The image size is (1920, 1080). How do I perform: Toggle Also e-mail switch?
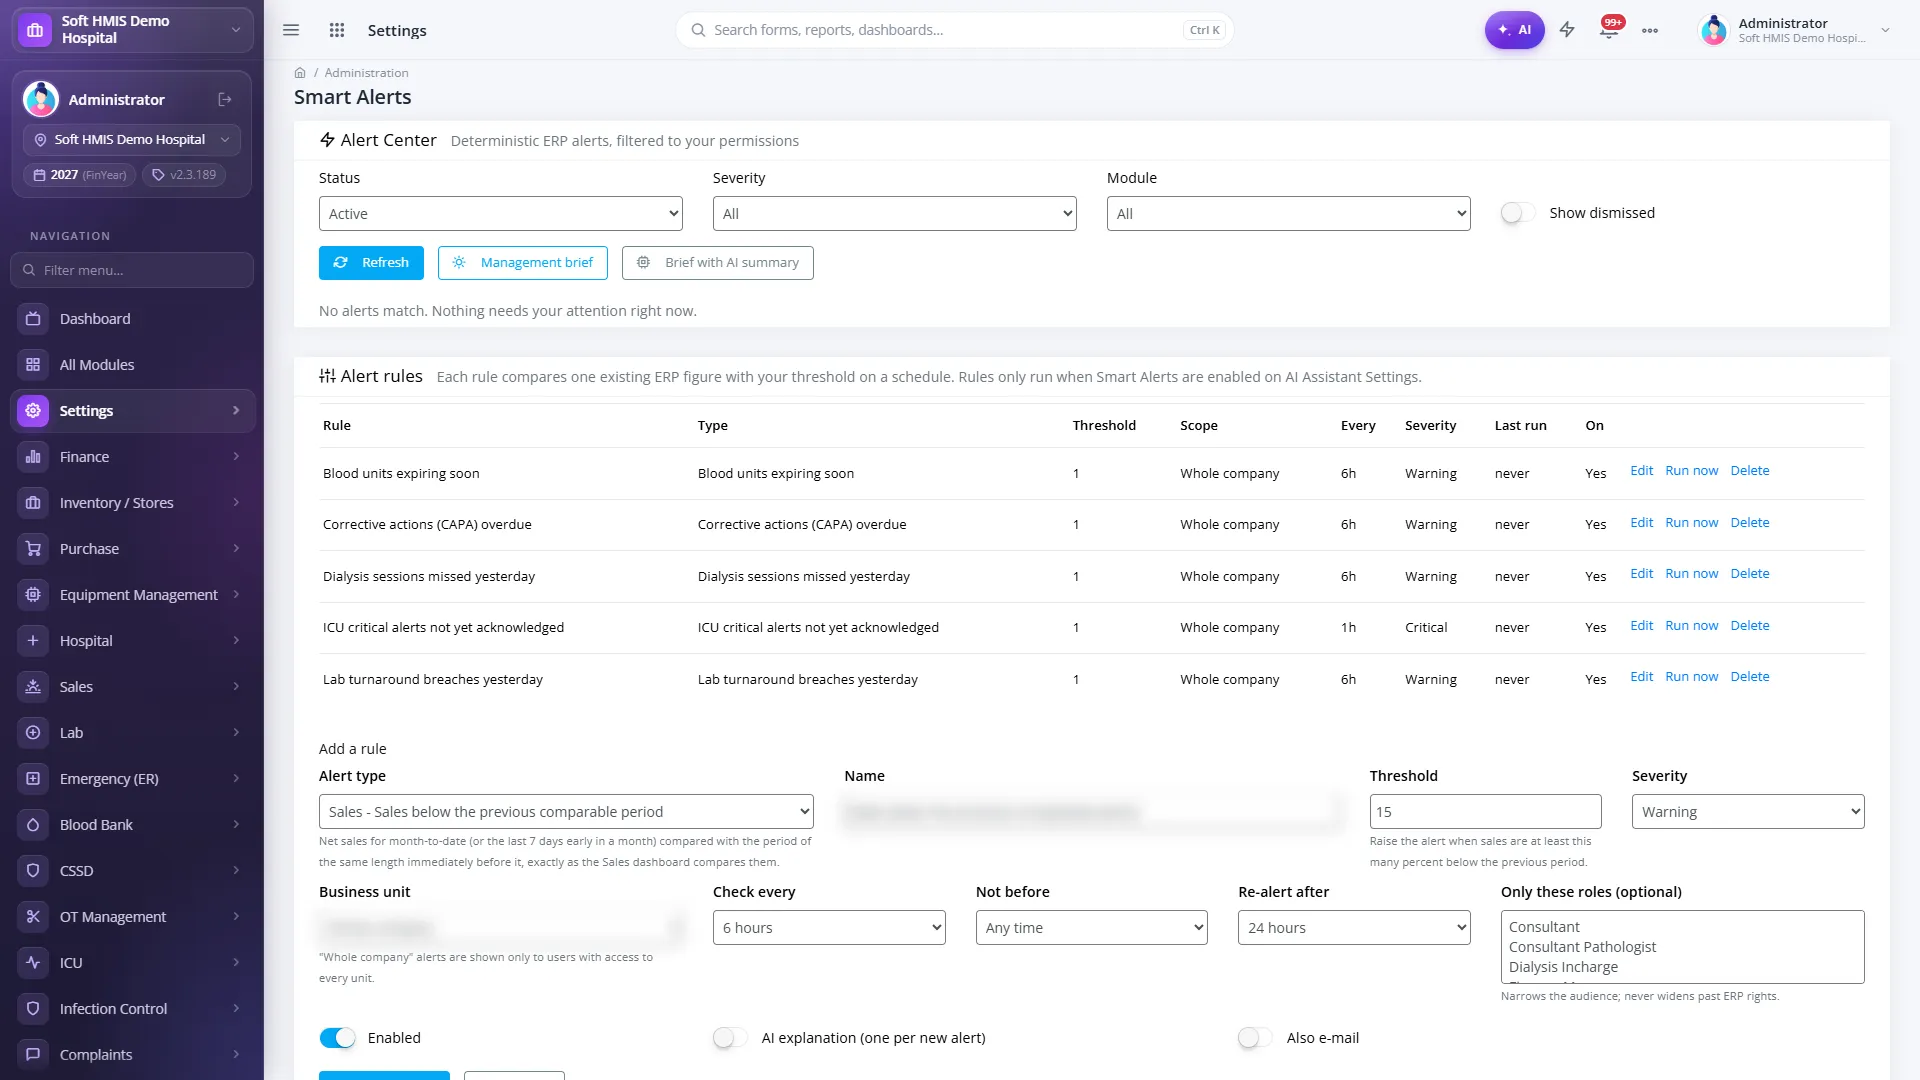[1255, 1038]
